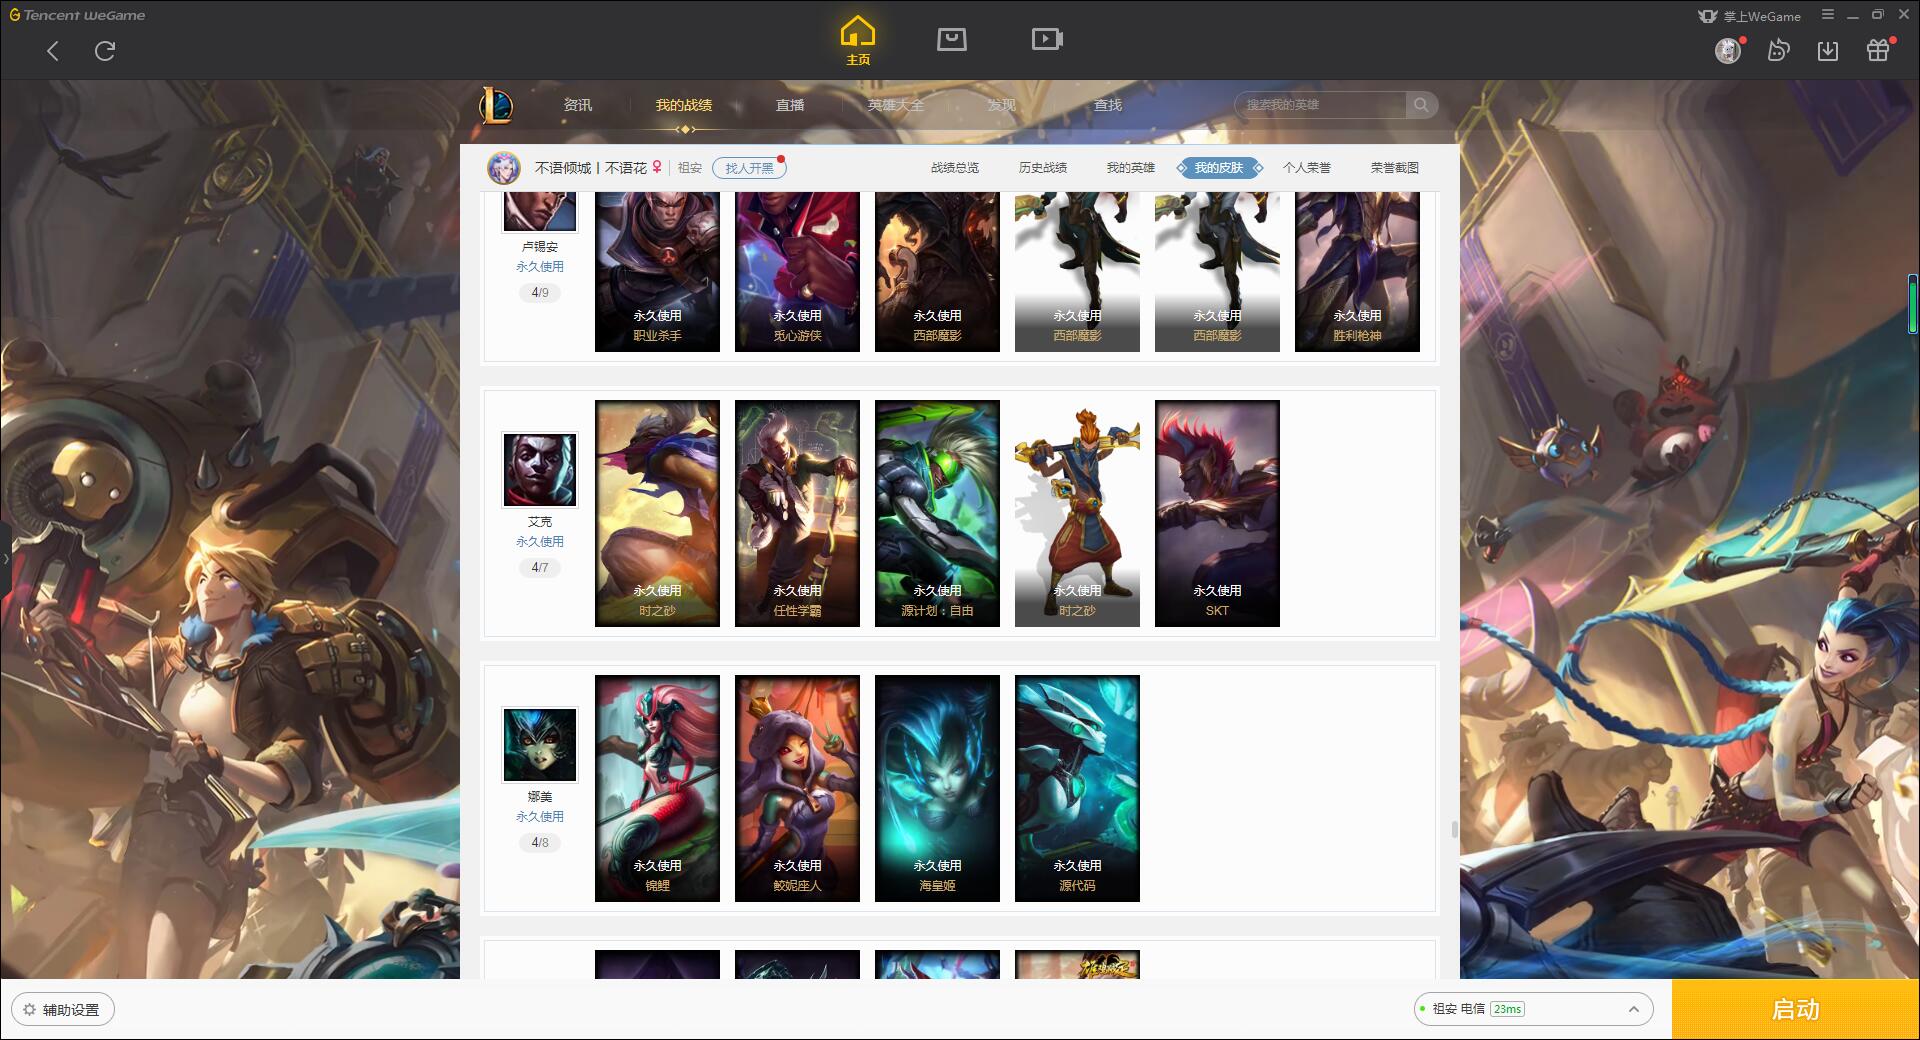Open the 胜利枪神 skin card

[x=1357, y=271]
